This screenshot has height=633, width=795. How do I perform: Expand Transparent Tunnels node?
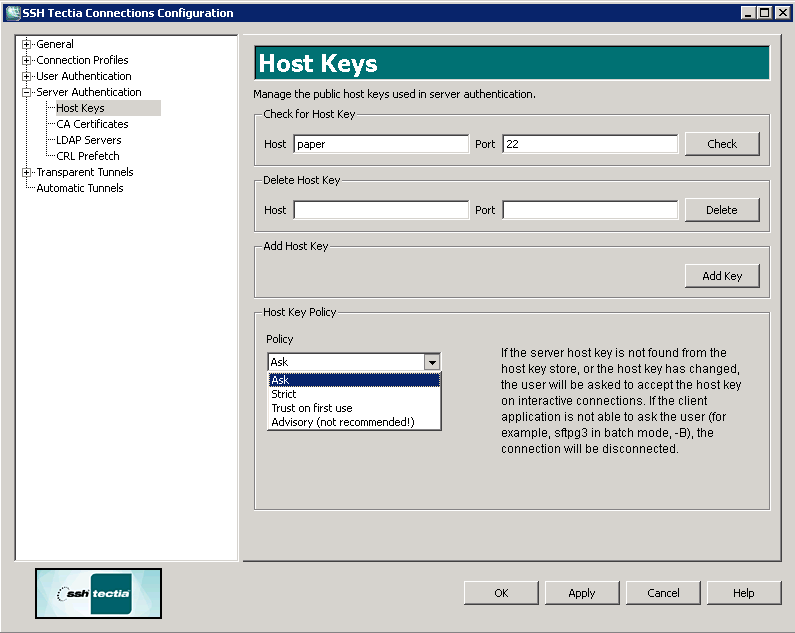pos(26,172)
